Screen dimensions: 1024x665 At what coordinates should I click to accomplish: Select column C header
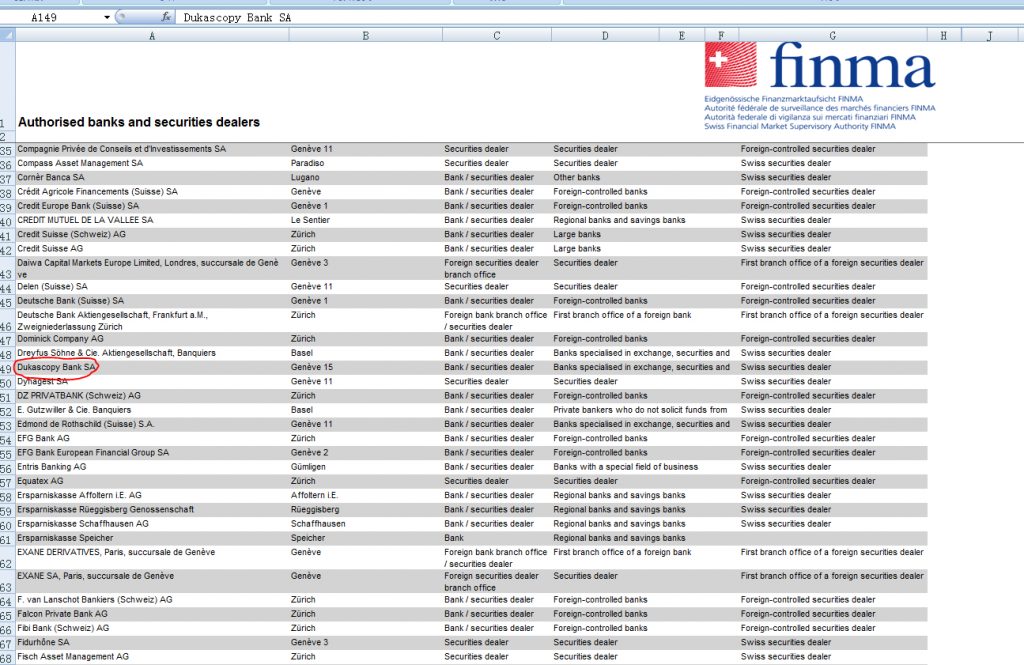click(497, 36)
